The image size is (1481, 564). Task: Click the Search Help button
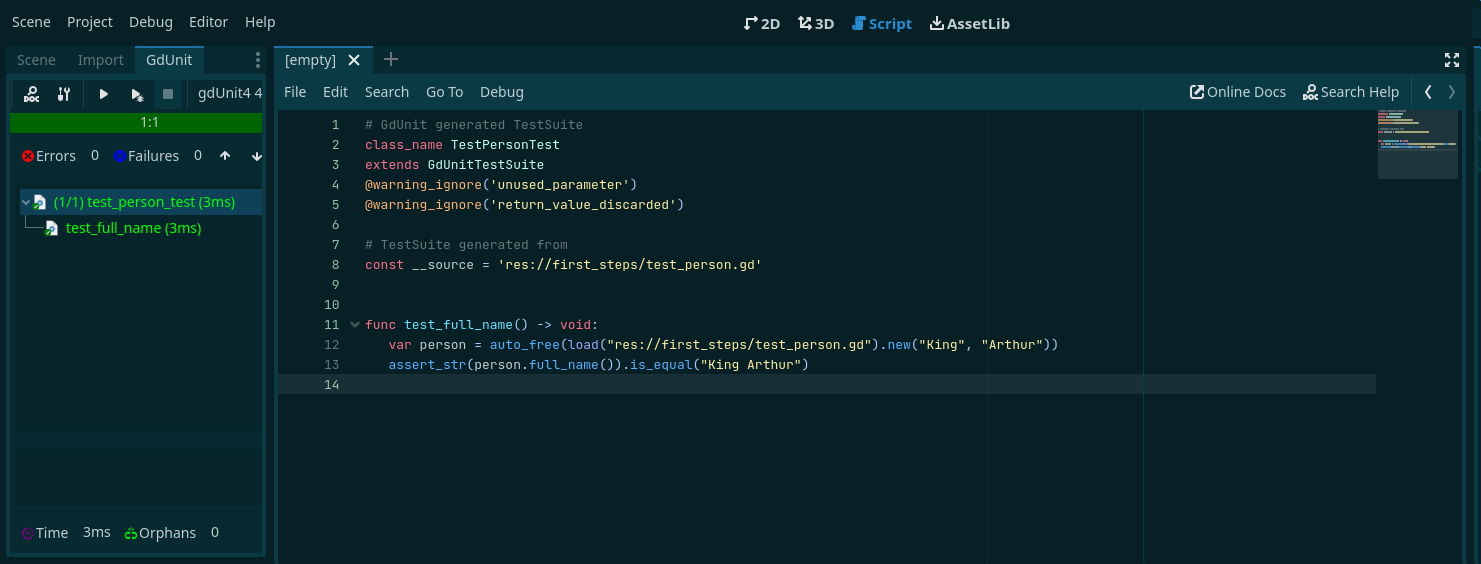(x=1350, y=92)
